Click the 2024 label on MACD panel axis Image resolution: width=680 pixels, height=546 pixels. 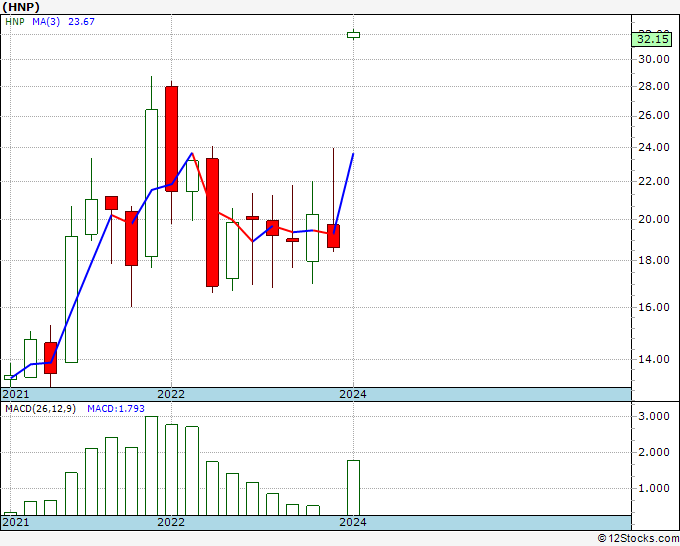353,522
